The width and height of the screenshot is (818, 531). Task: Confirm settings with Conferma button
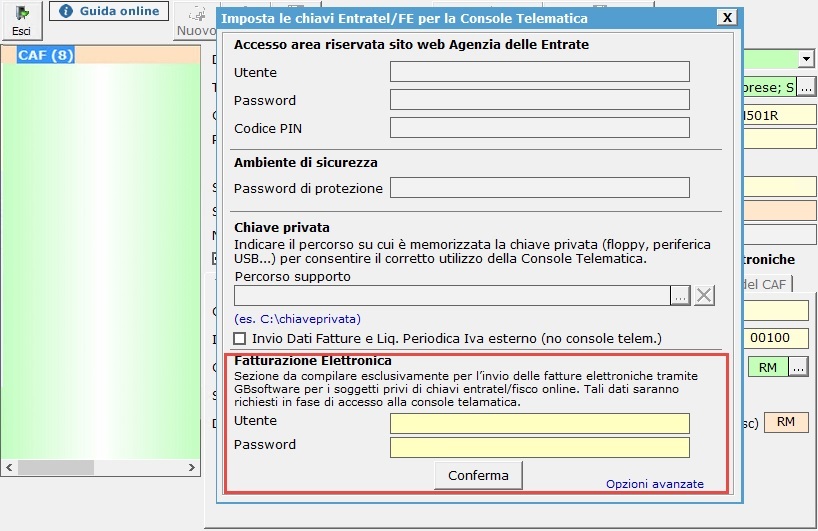478,476
